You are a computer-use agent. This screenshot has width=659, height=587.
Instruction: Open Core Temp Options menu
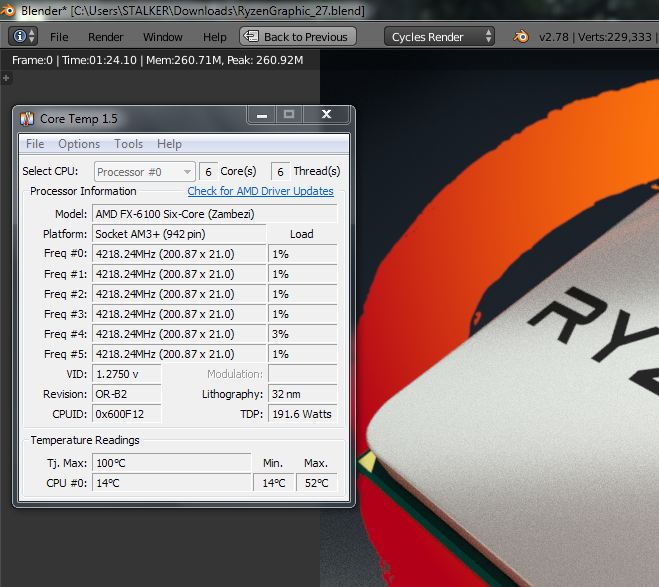[79, 144]
